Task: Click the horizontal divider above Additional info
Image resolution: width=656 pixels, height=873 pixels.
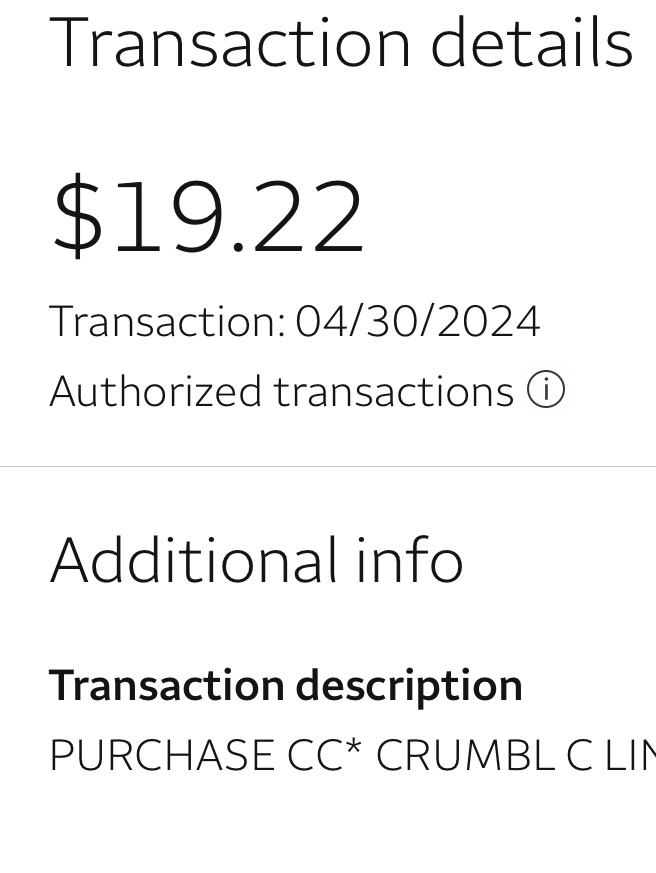Action: click(x=328, y=466)
